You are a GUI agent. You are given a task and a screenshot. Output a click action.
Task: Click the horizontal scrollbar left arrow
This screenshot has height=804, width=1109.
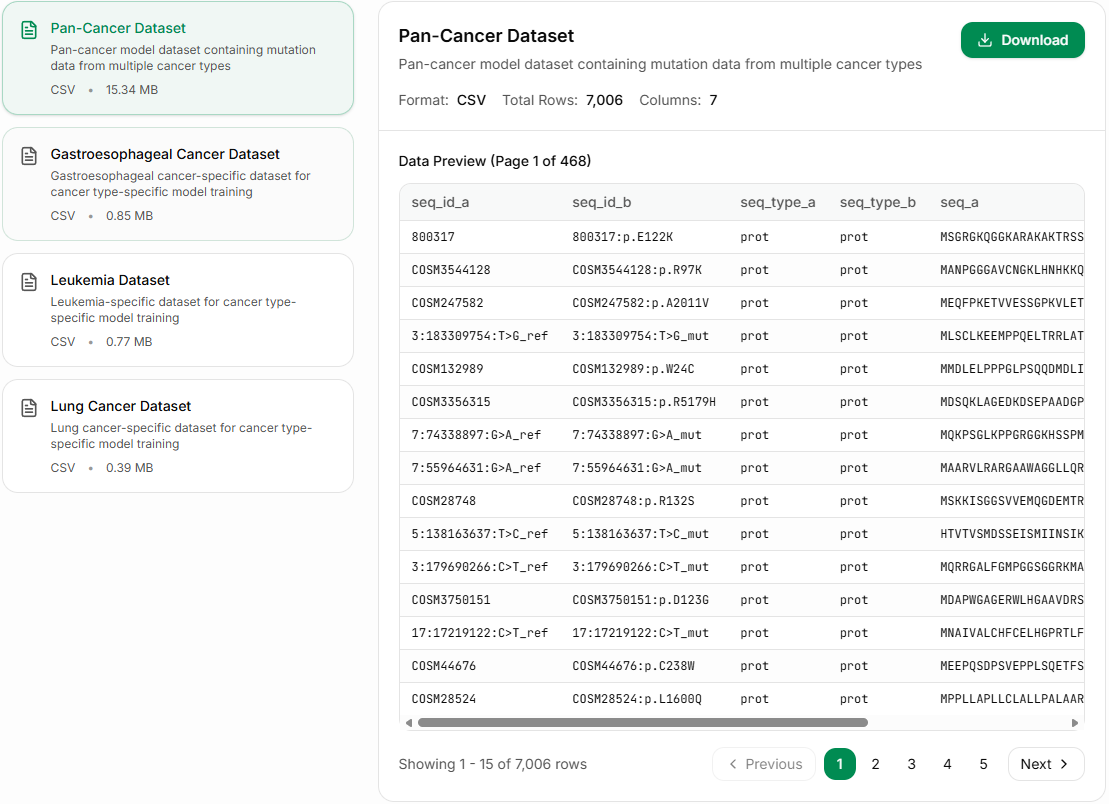409,722
